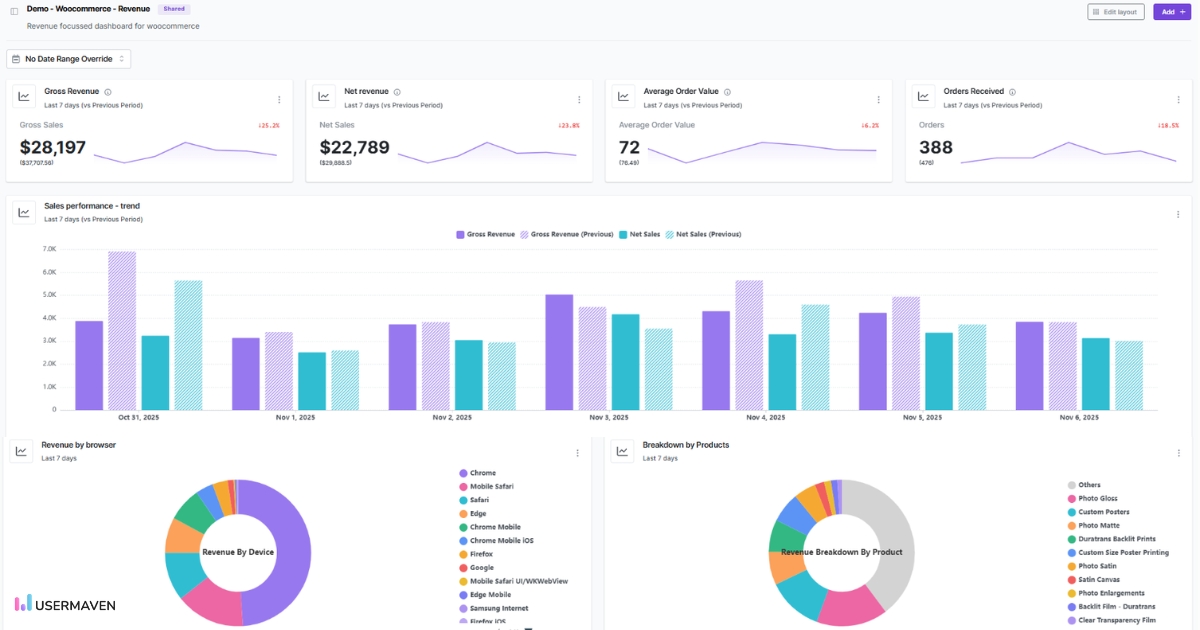This screenshot has height=630, width=1200.
Task: Click the chart icon on Revenue by browser card
Action: coord(21,451)
